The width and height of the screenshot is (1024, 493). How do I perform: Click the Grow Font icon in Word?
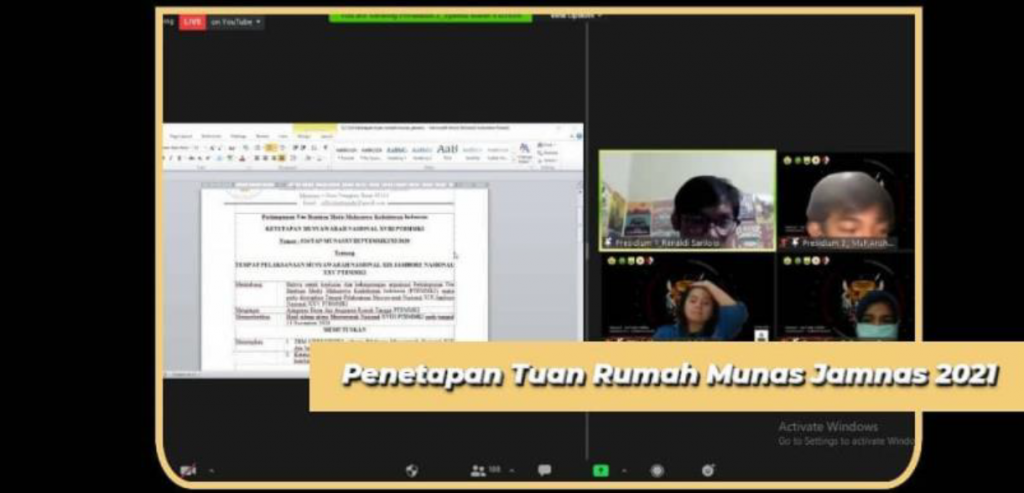pyautogui.click(x=212, y=148)
